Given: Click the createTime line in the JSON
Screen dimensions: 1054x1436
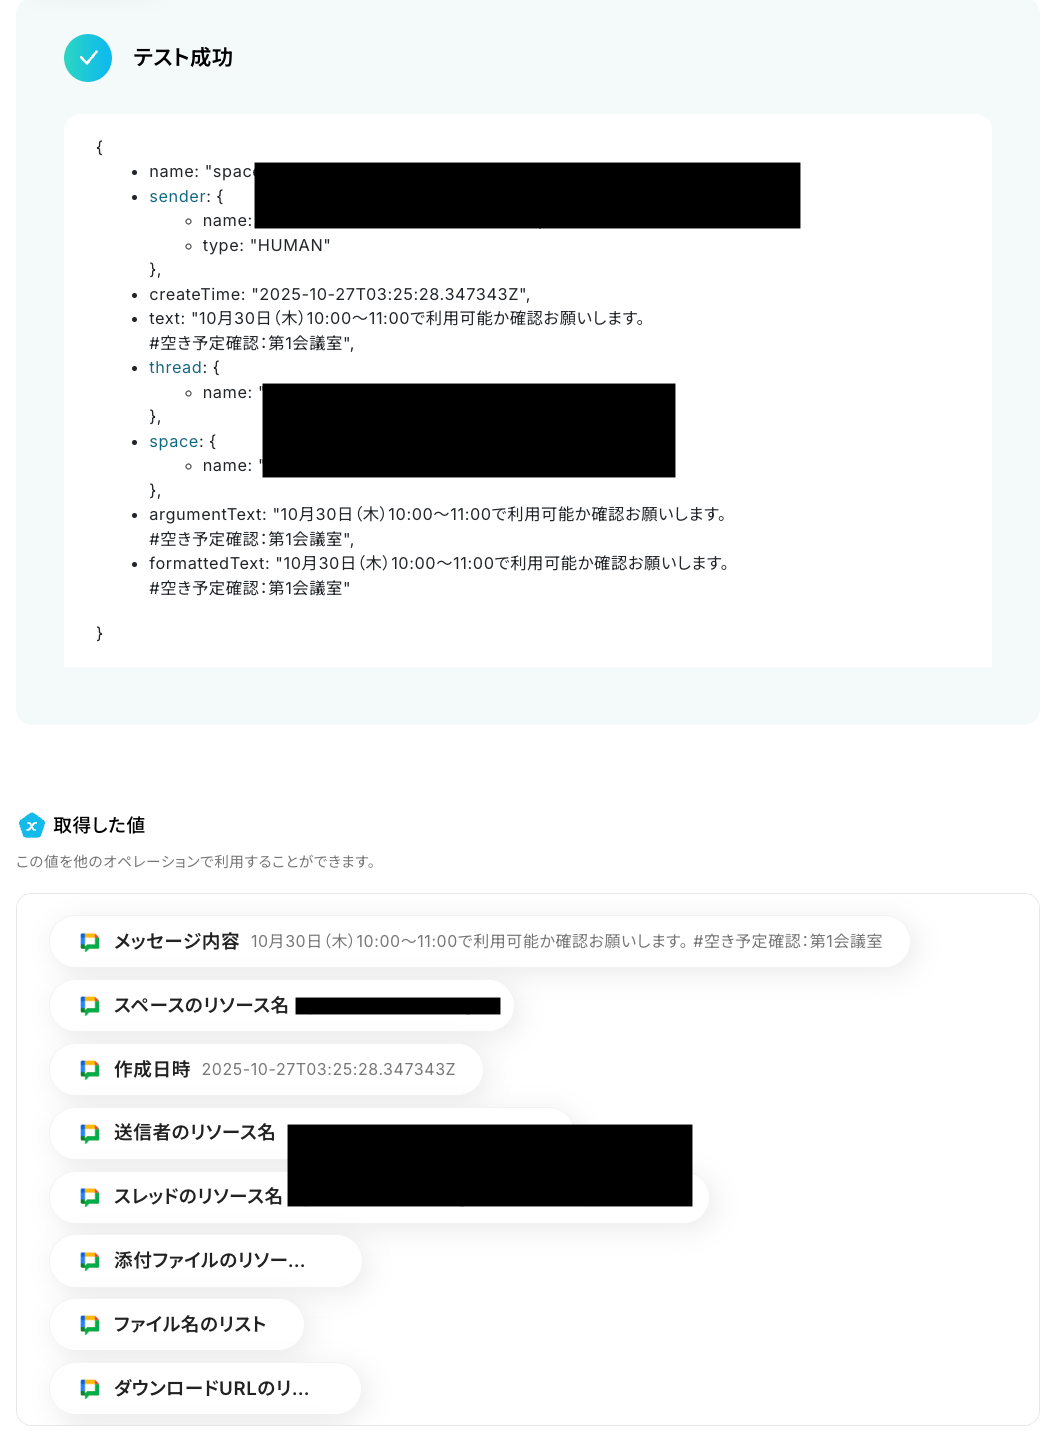Looking at the screenshot, I should tap(340, 295).
